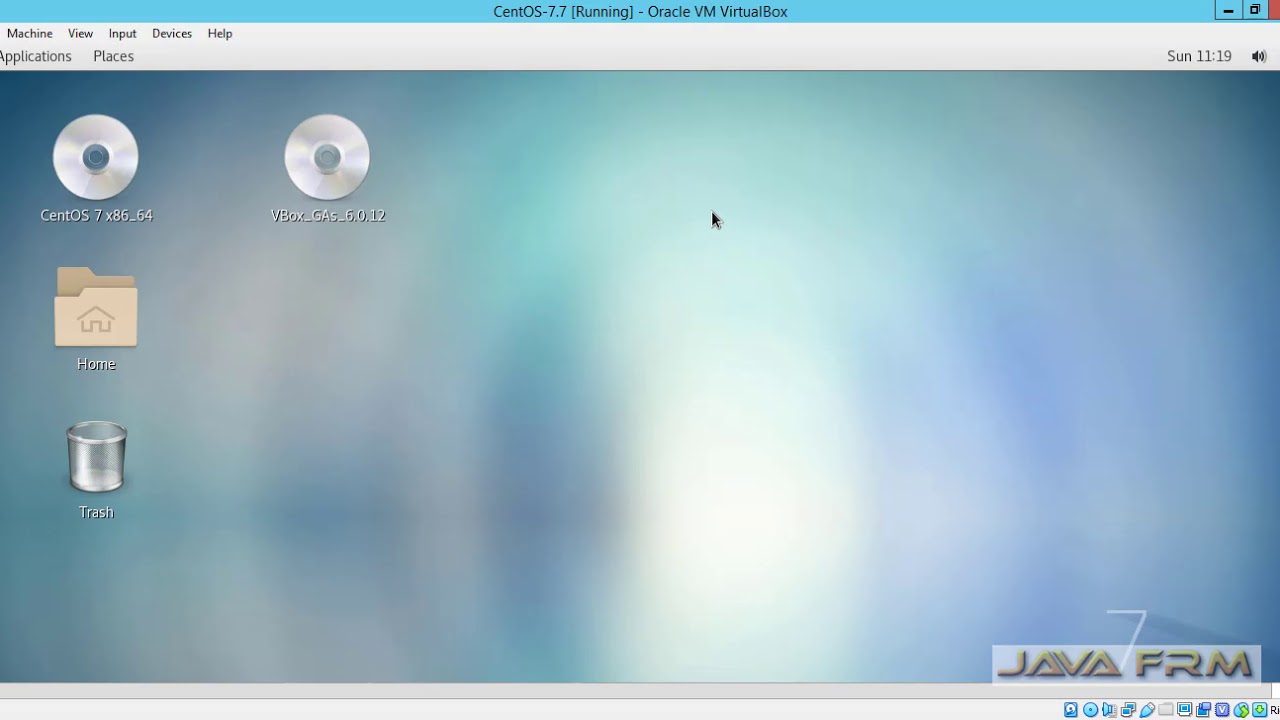
Task: Open the Help menu
Action: 220,33
